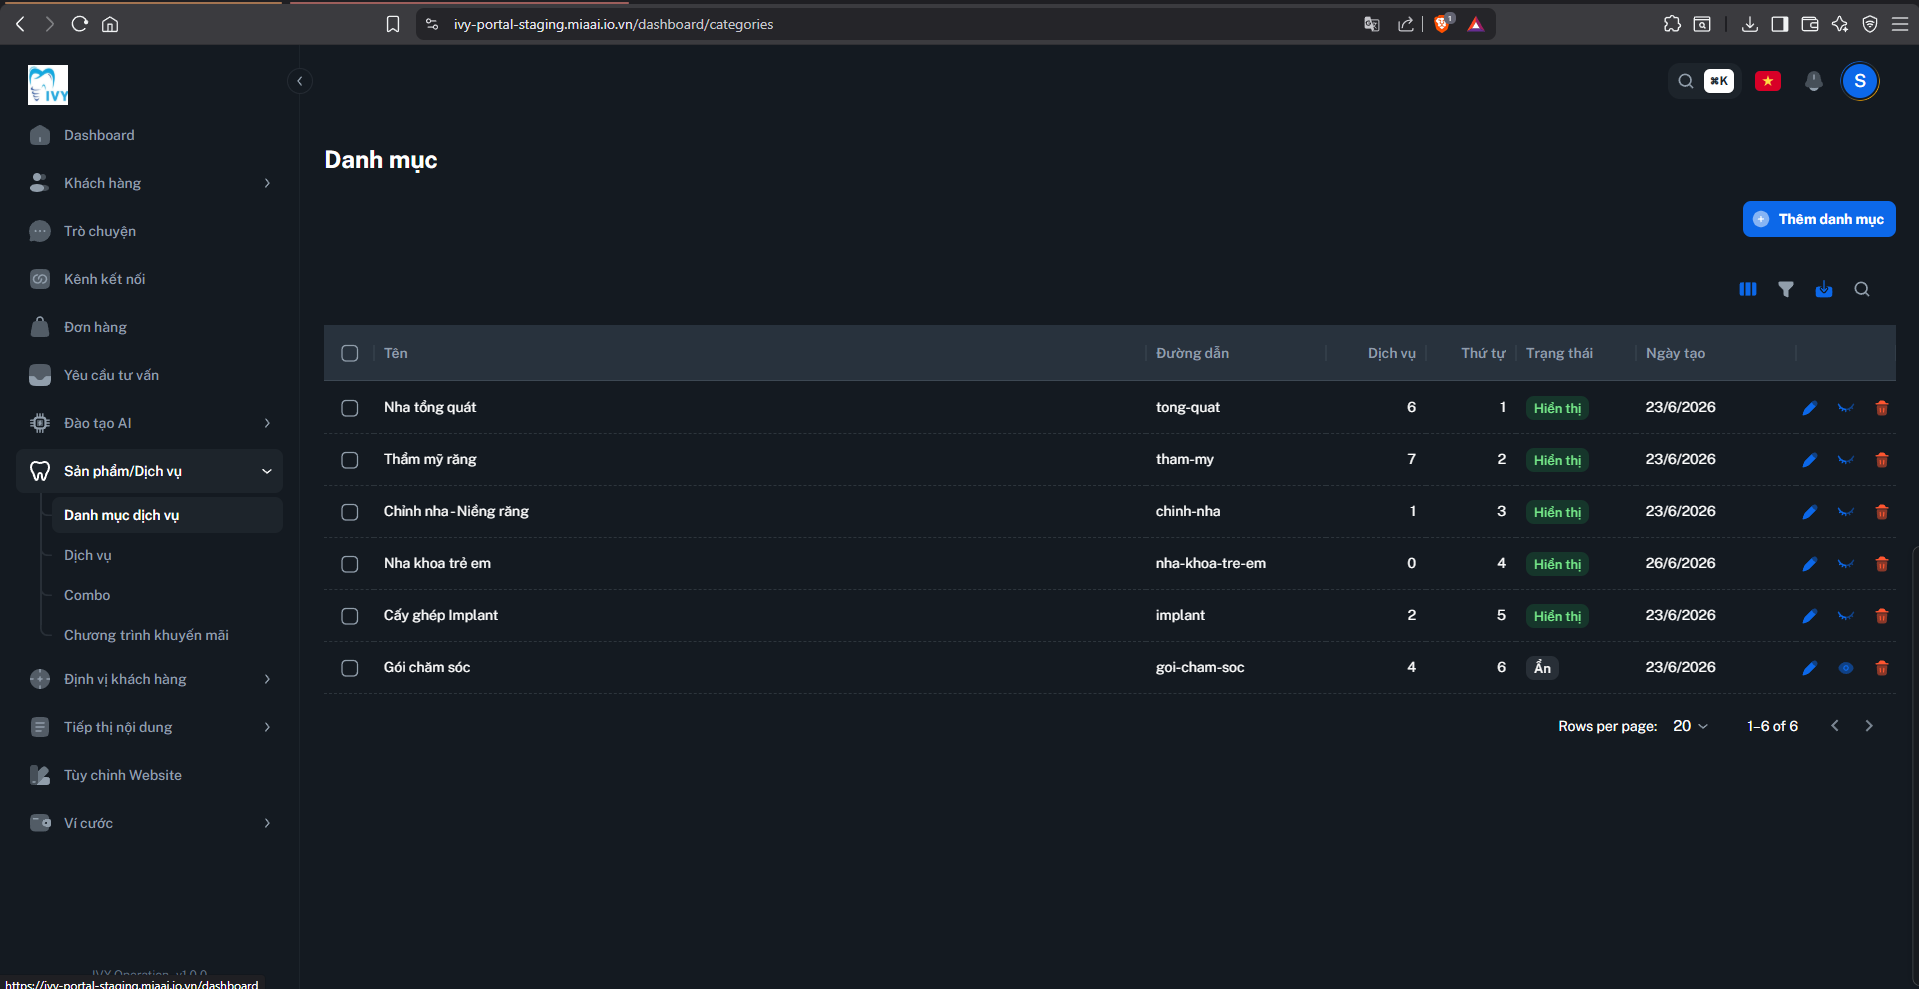Open the Dịch vụ submenu item
Image resolution: width=1919 pixels, height=989 pixels.
(88, 555)
